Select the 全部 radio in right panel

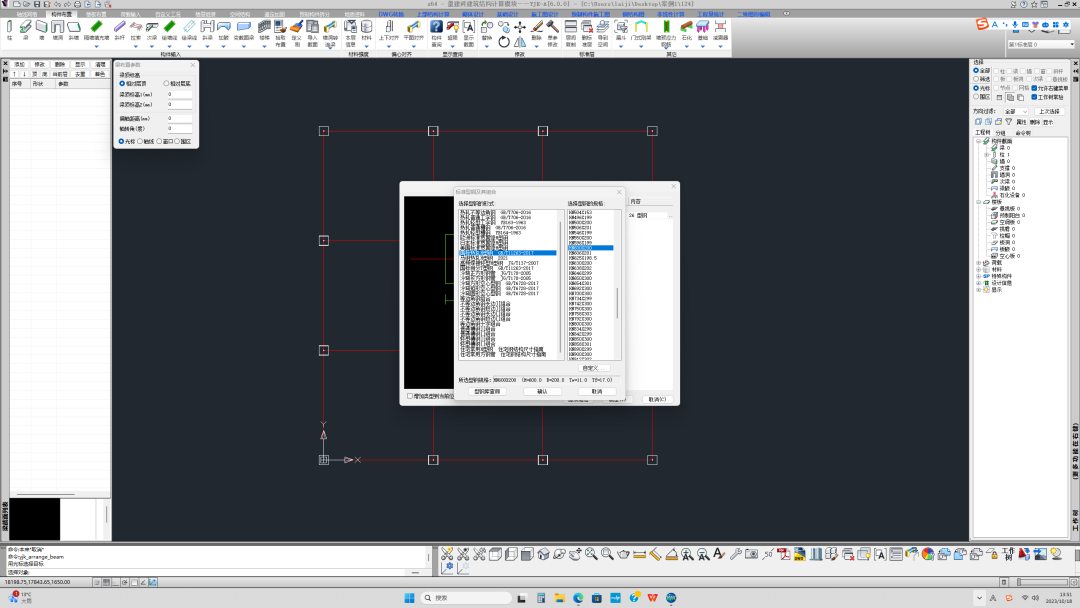click(x=976, y=70)
